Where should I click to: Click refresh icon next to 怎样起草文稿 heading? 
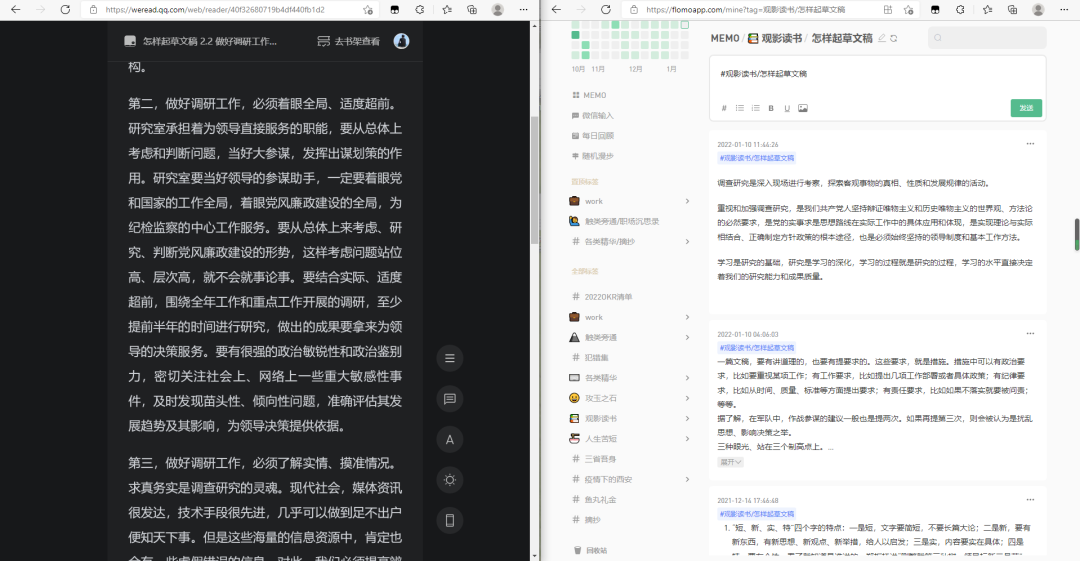894,39
